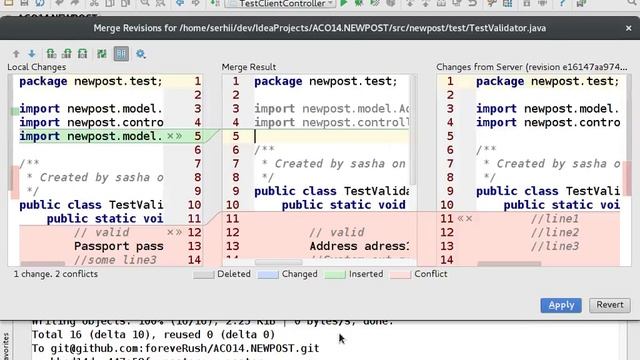Toggle the highlighted button in the merge toolbar
This screenshot has height=360, width=640.
click(x=121, y=53)
